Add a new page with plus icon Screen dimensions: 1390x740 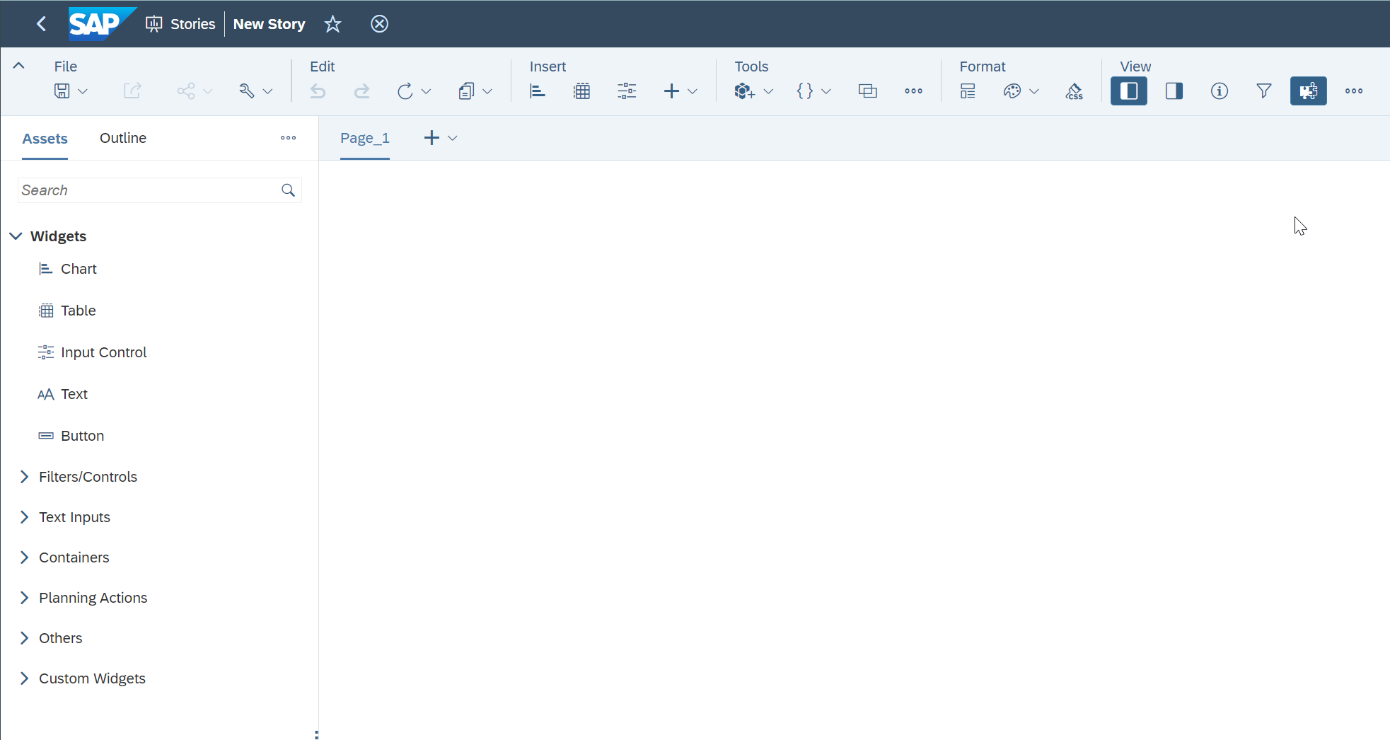[x=432, y=138]
